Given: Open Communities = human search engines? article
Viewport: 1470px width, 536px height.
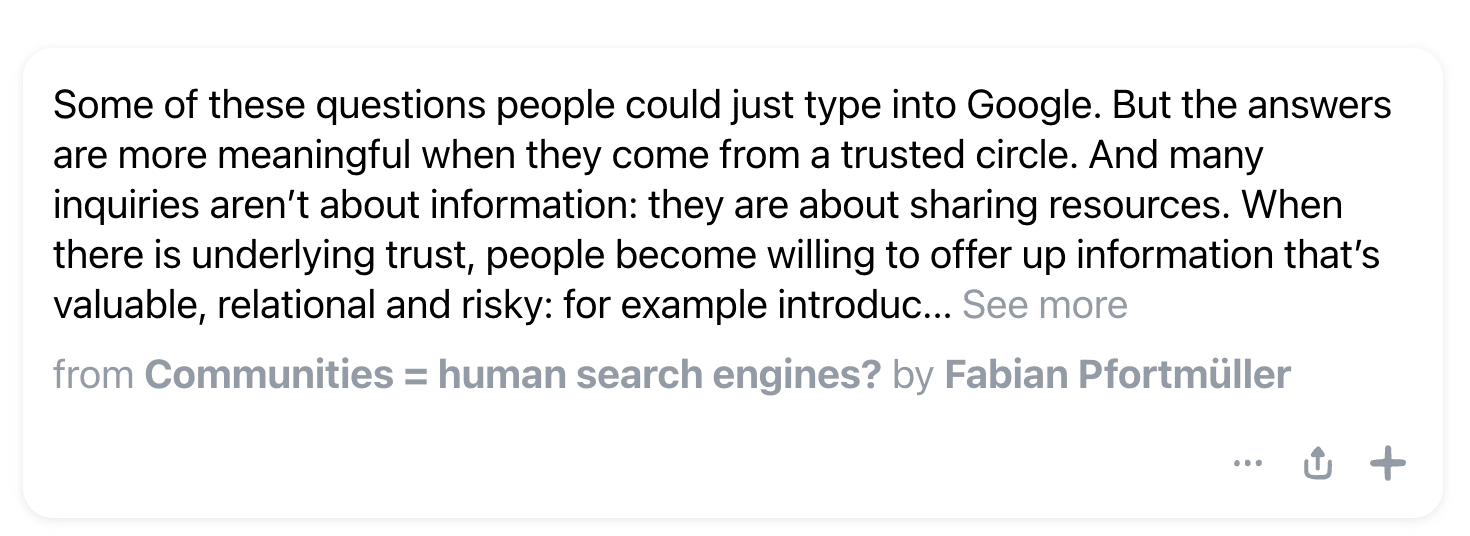Looking at the screenshot, I should point(513,375).
